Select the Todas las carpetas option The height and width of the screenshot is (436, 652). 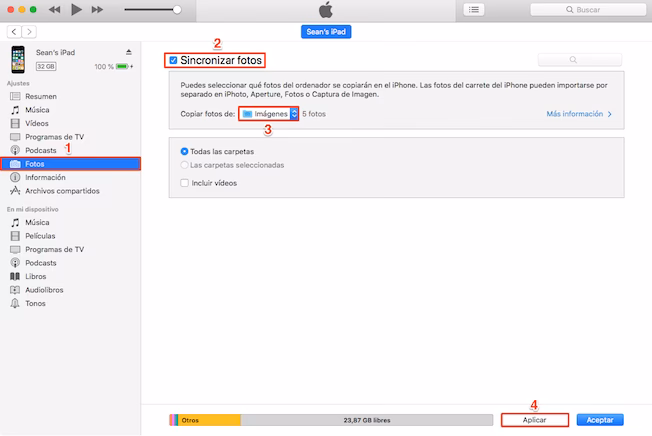coord(184,151)
